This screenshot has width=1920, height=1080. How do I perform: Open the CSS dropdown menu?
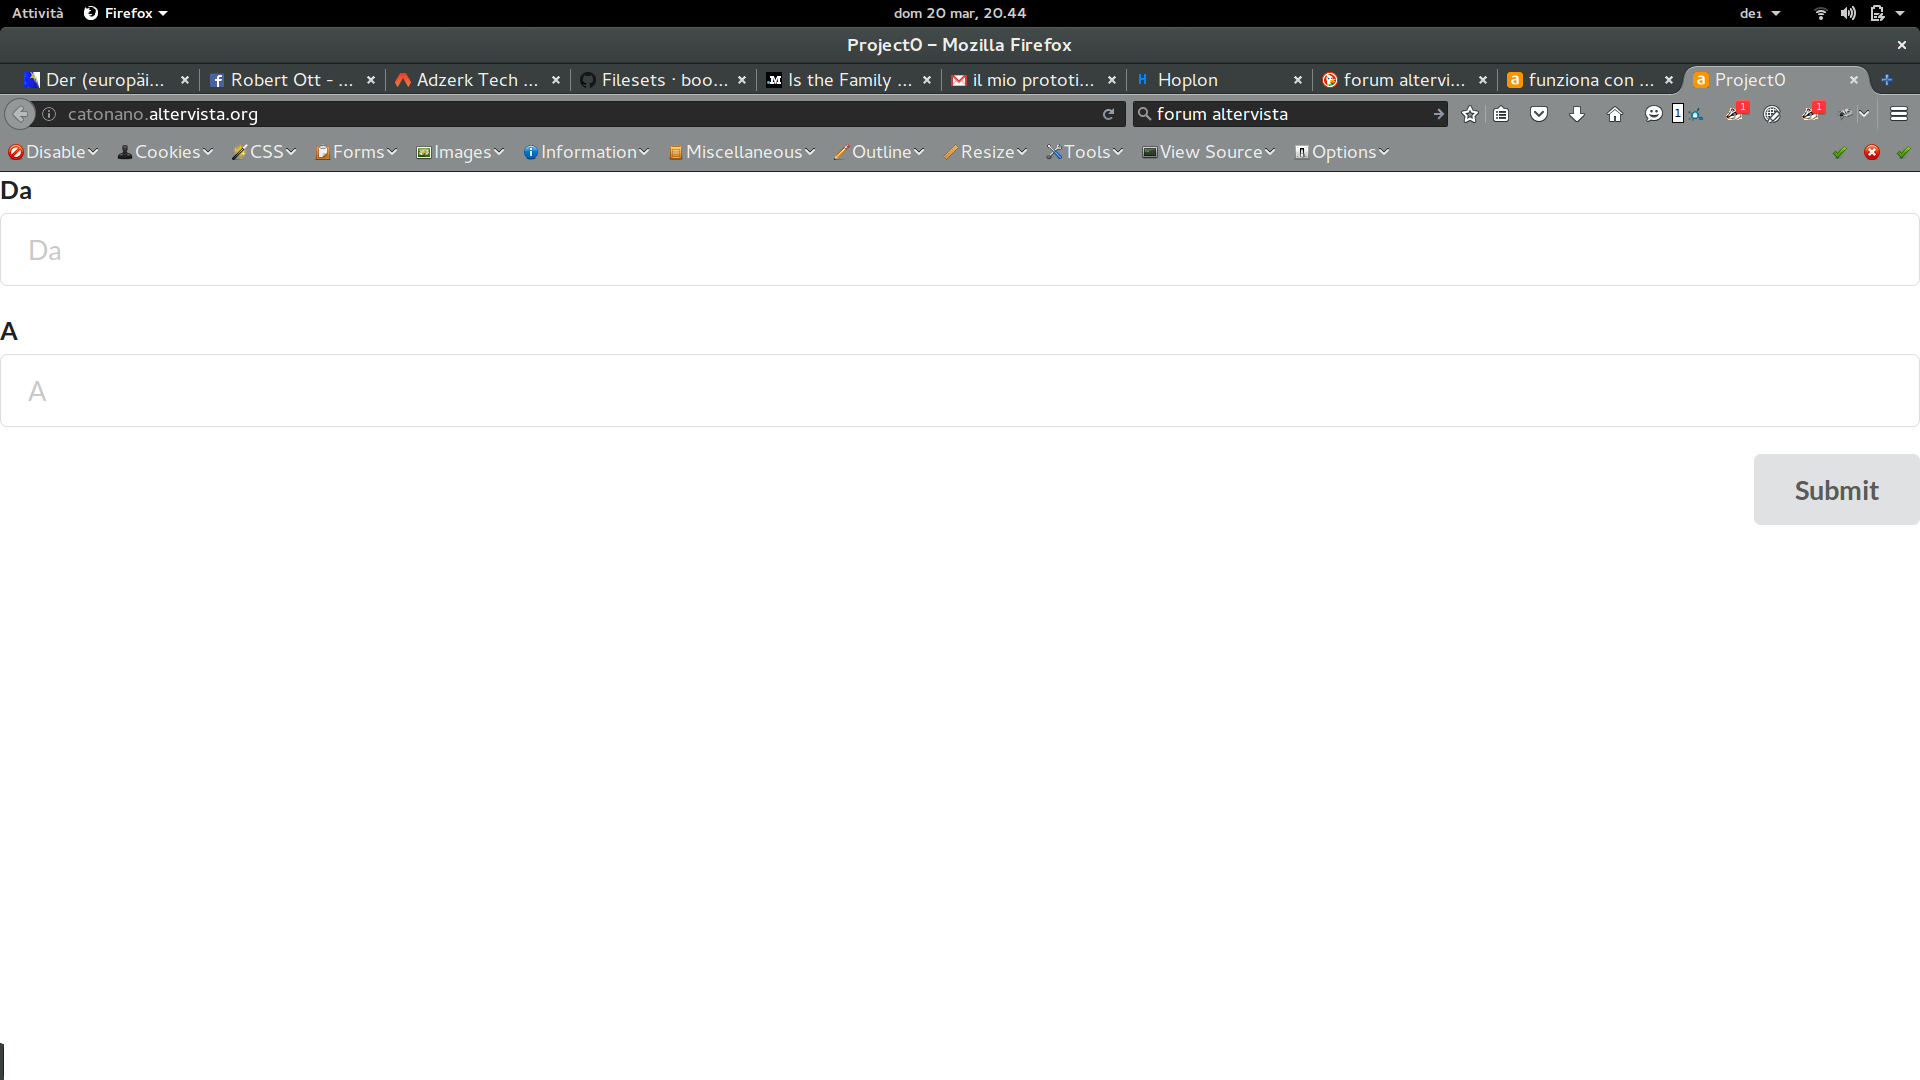[264, 152]
